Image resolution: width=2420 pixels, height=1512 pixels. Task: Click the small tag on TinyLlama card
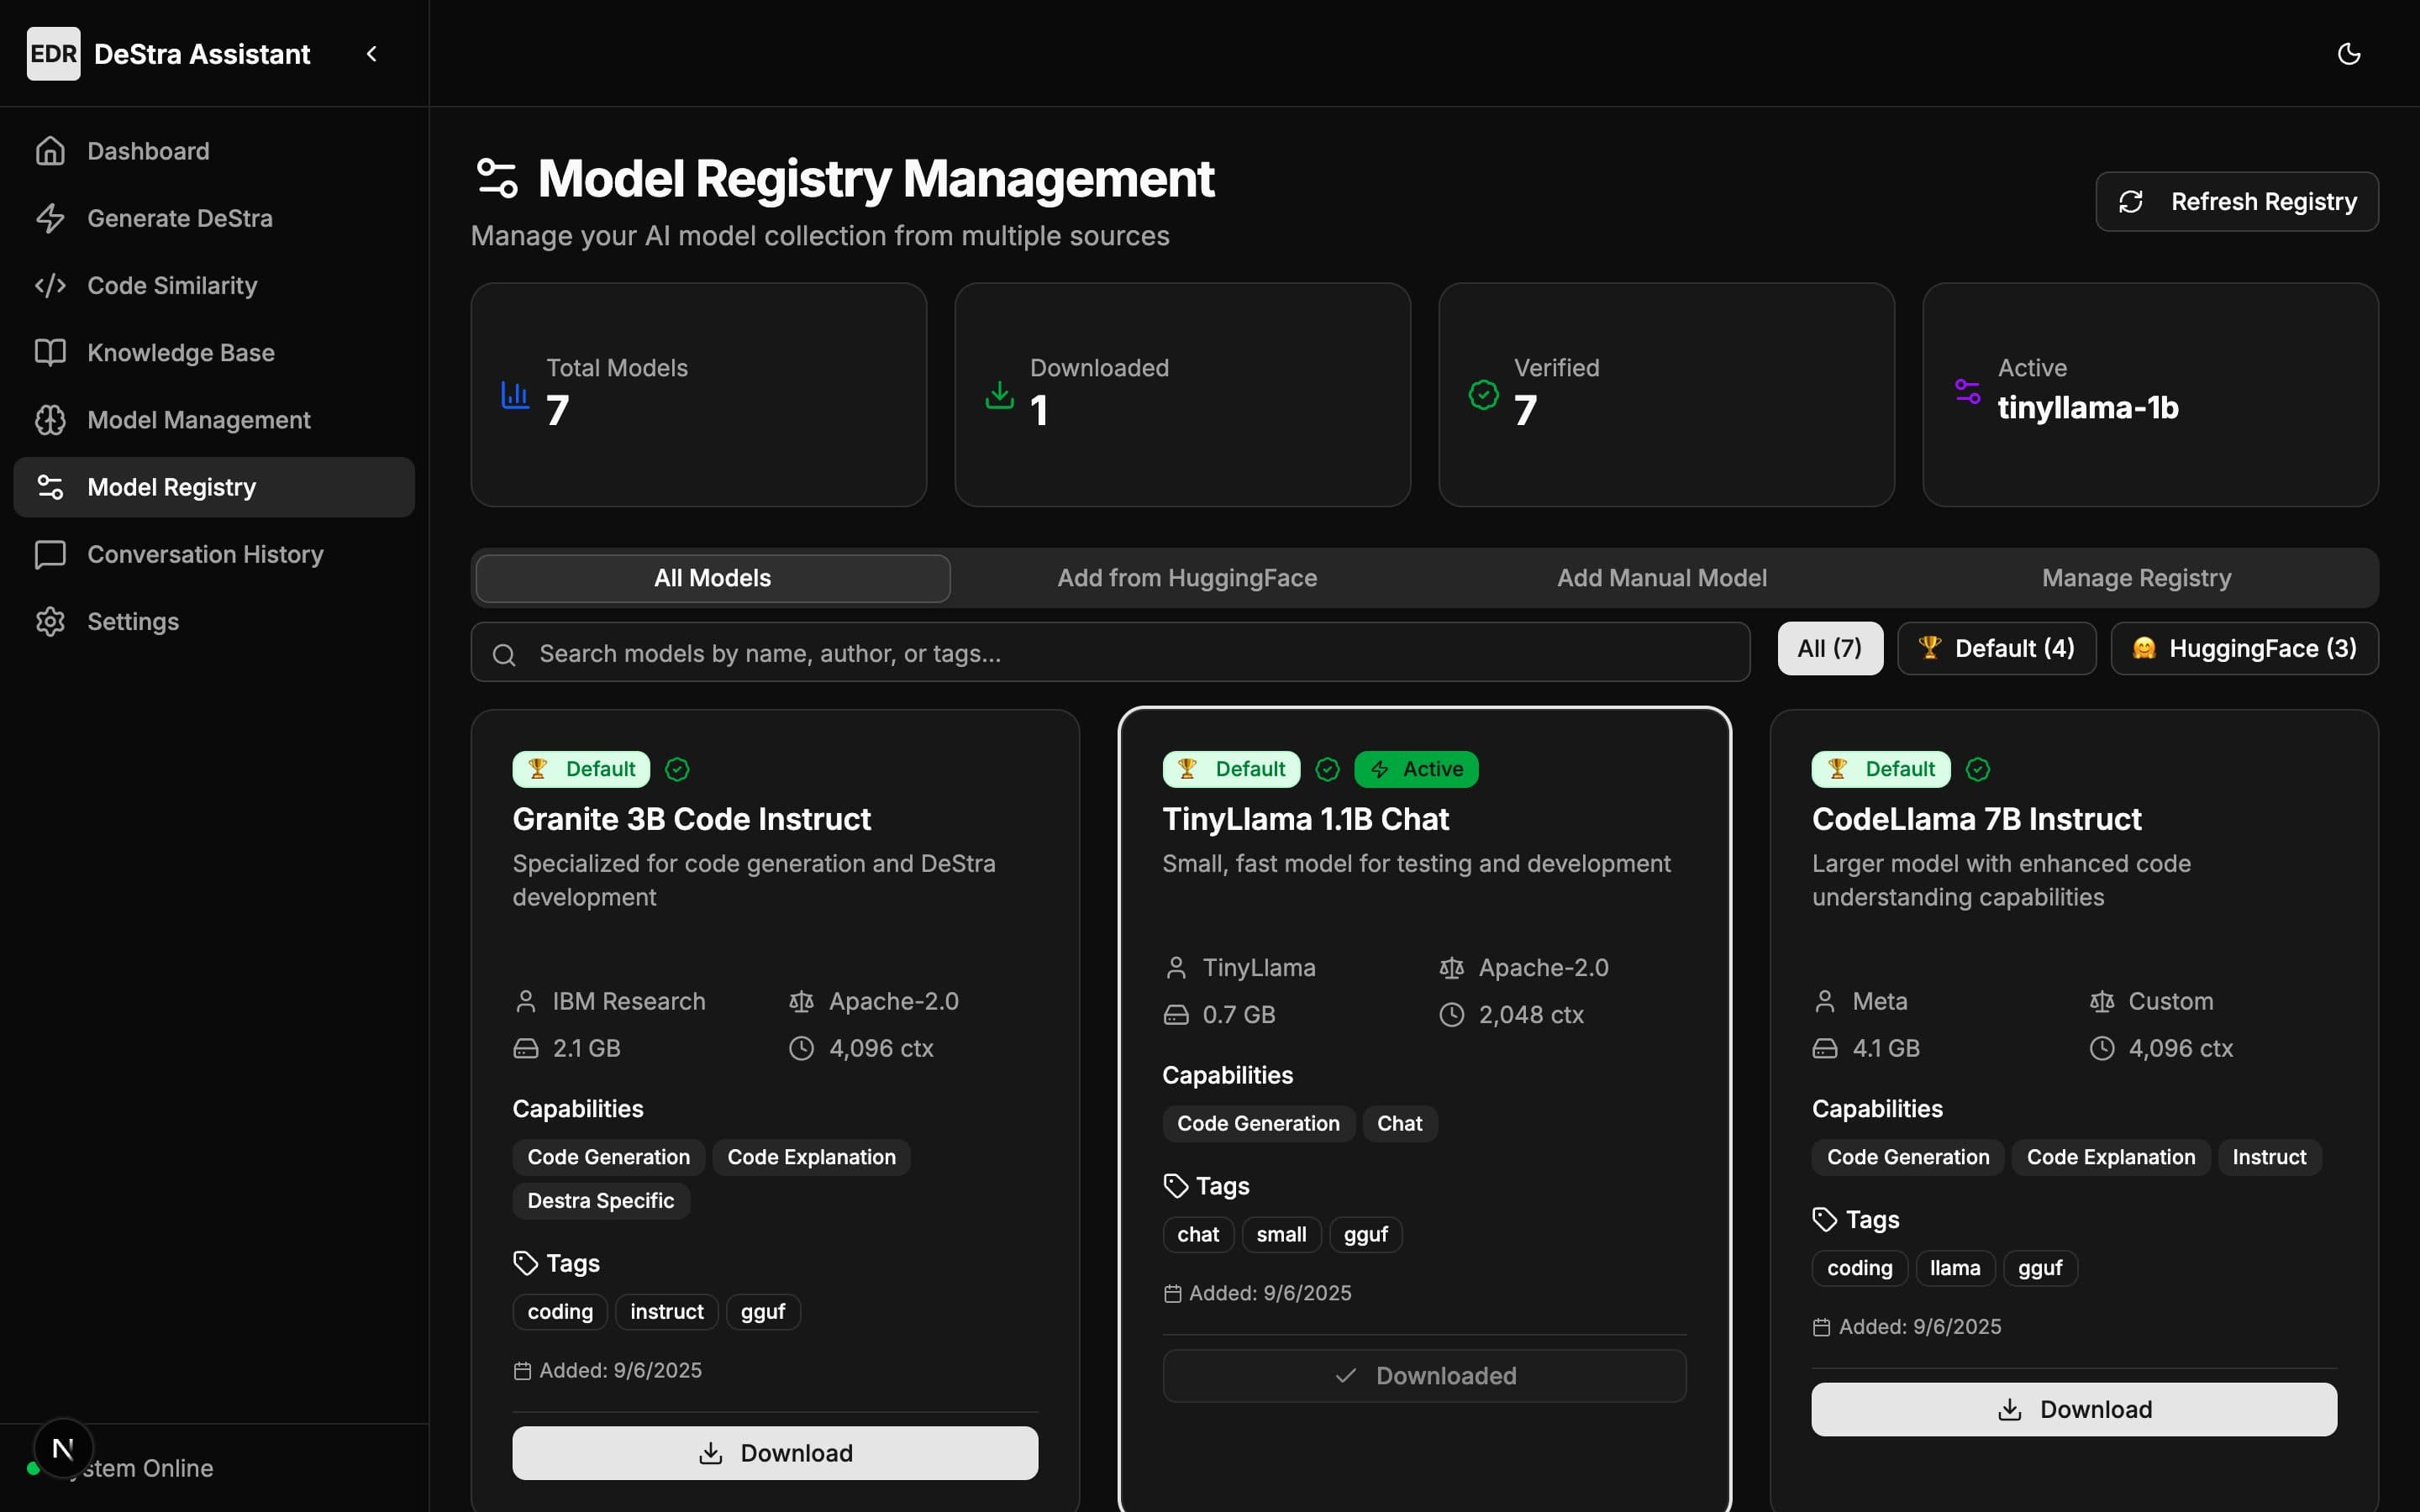click(x=1281, y=1234)
